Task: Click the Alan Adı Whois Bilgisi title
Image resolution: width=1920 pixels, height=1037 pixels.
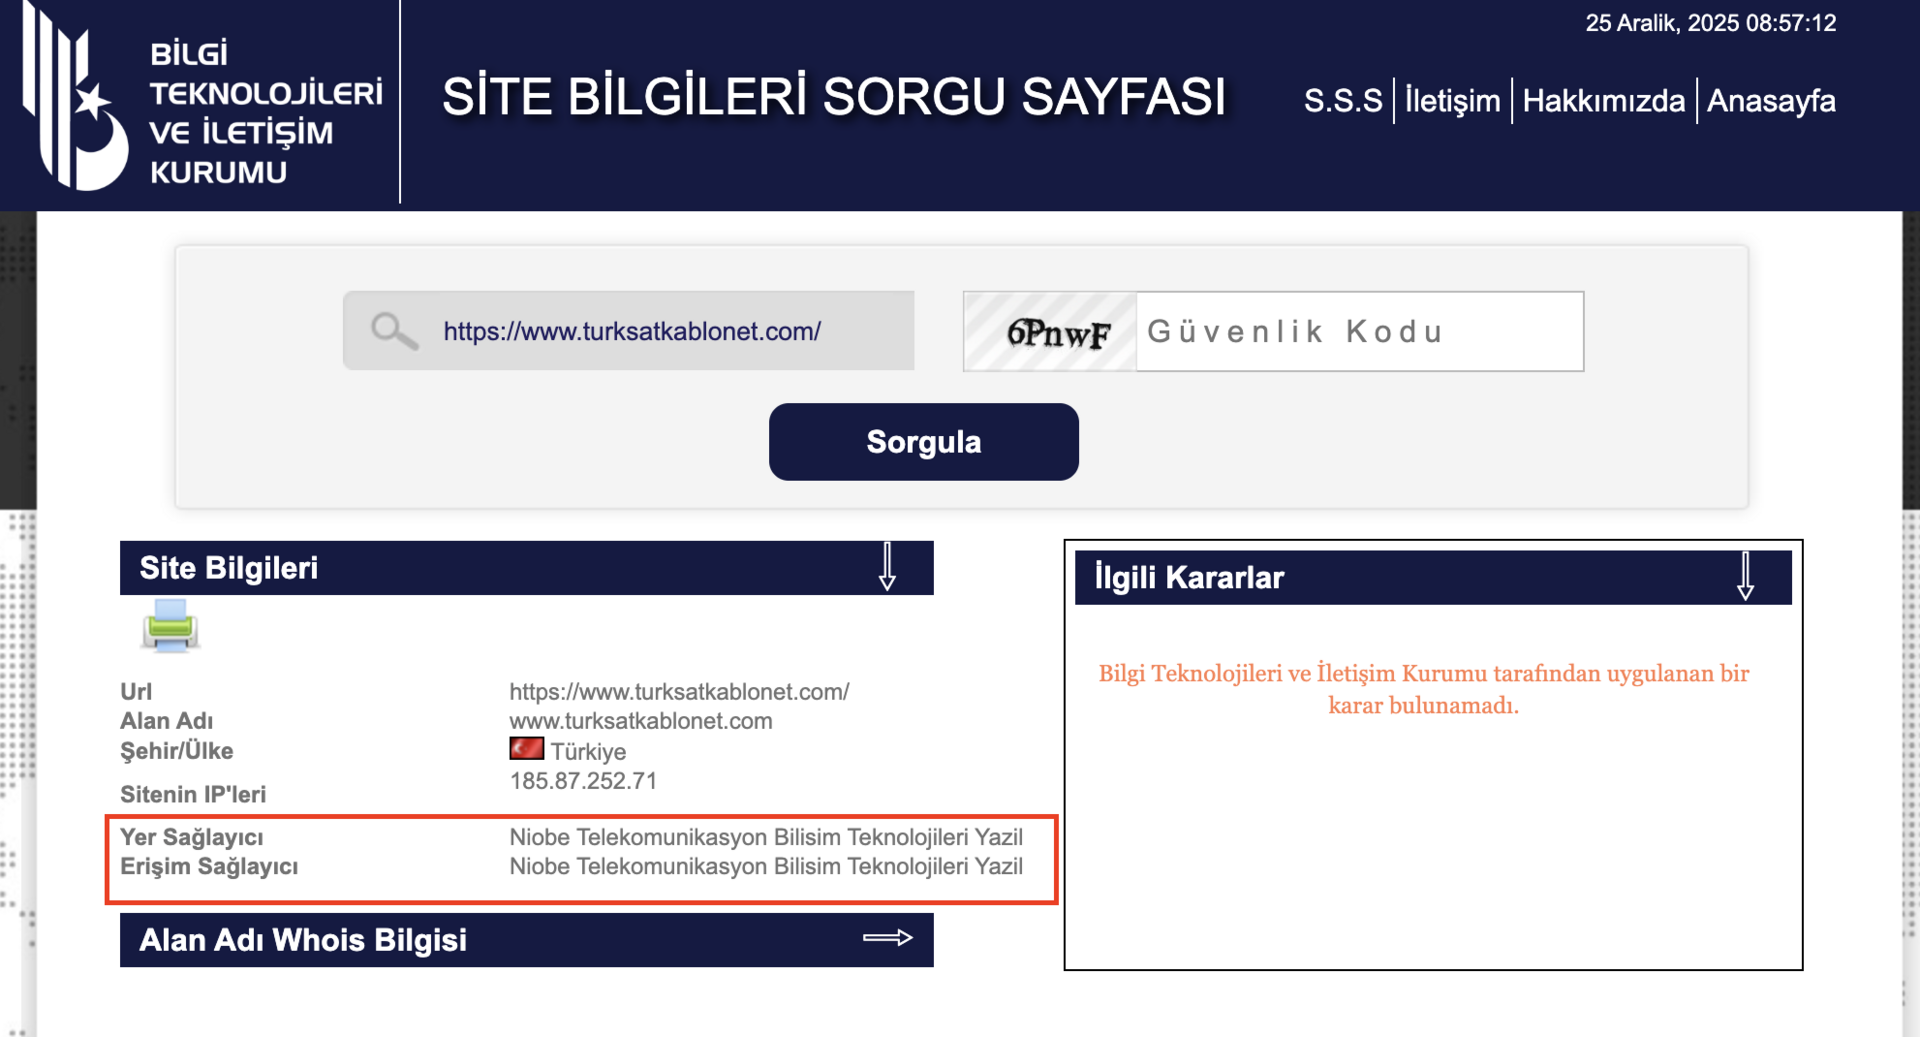Action: pyautogui.click(x=303, y=940)
